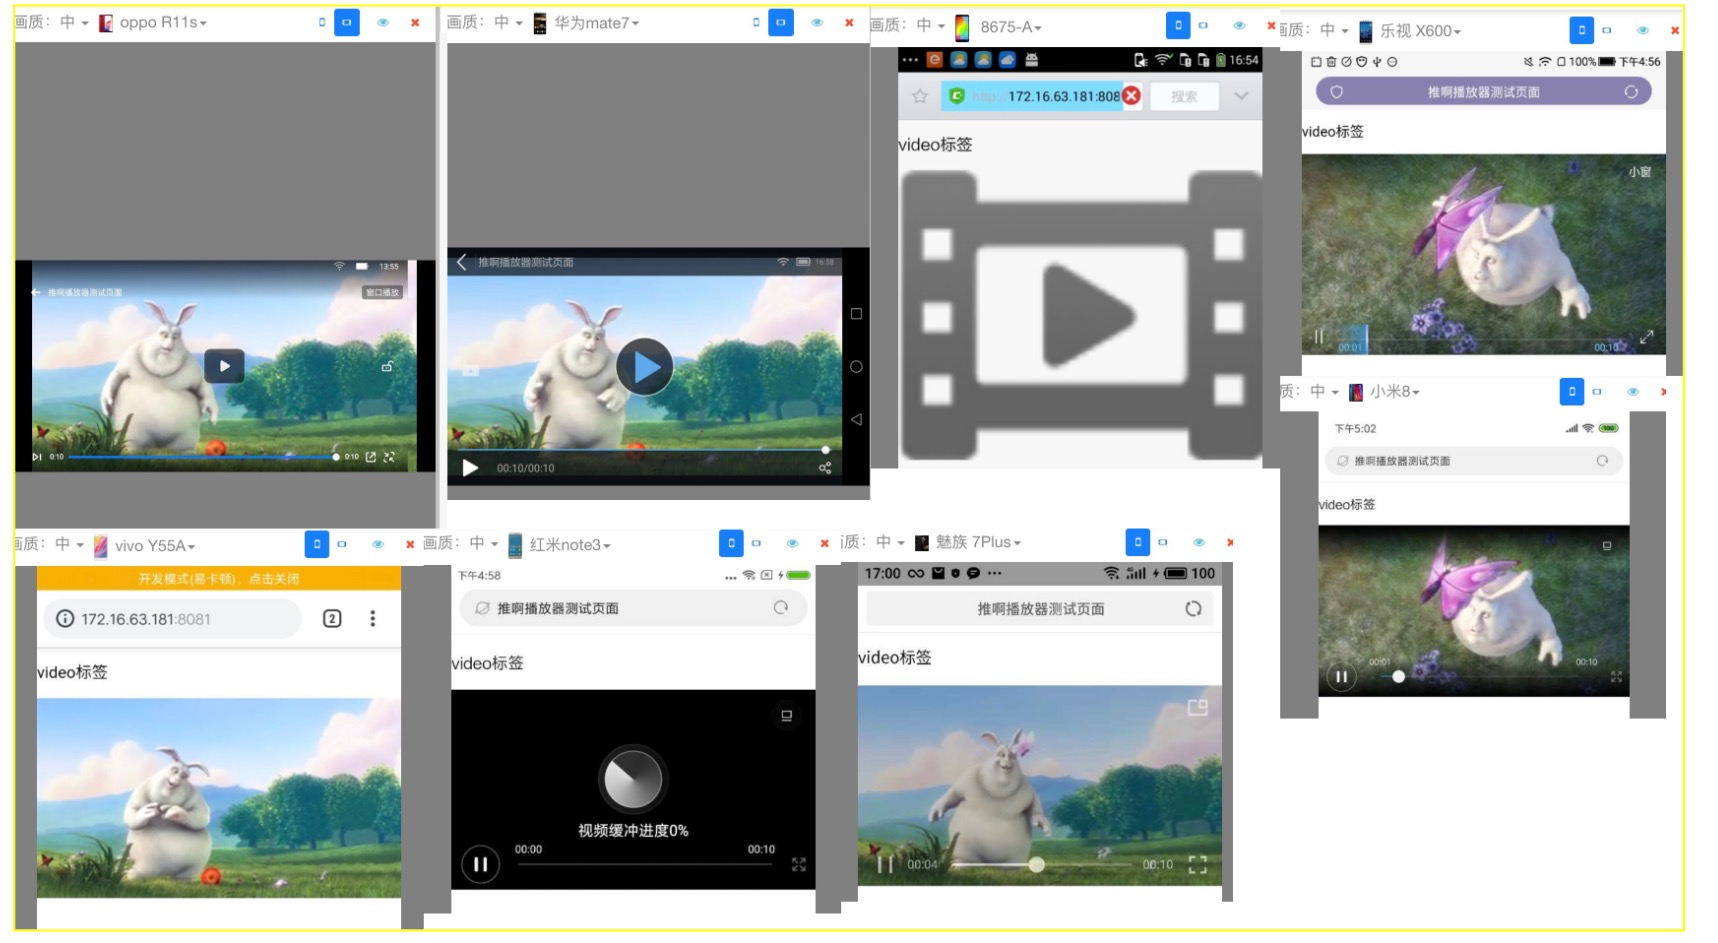Open the three-dot browser menu on vivo Y55A

coord(373,619)
